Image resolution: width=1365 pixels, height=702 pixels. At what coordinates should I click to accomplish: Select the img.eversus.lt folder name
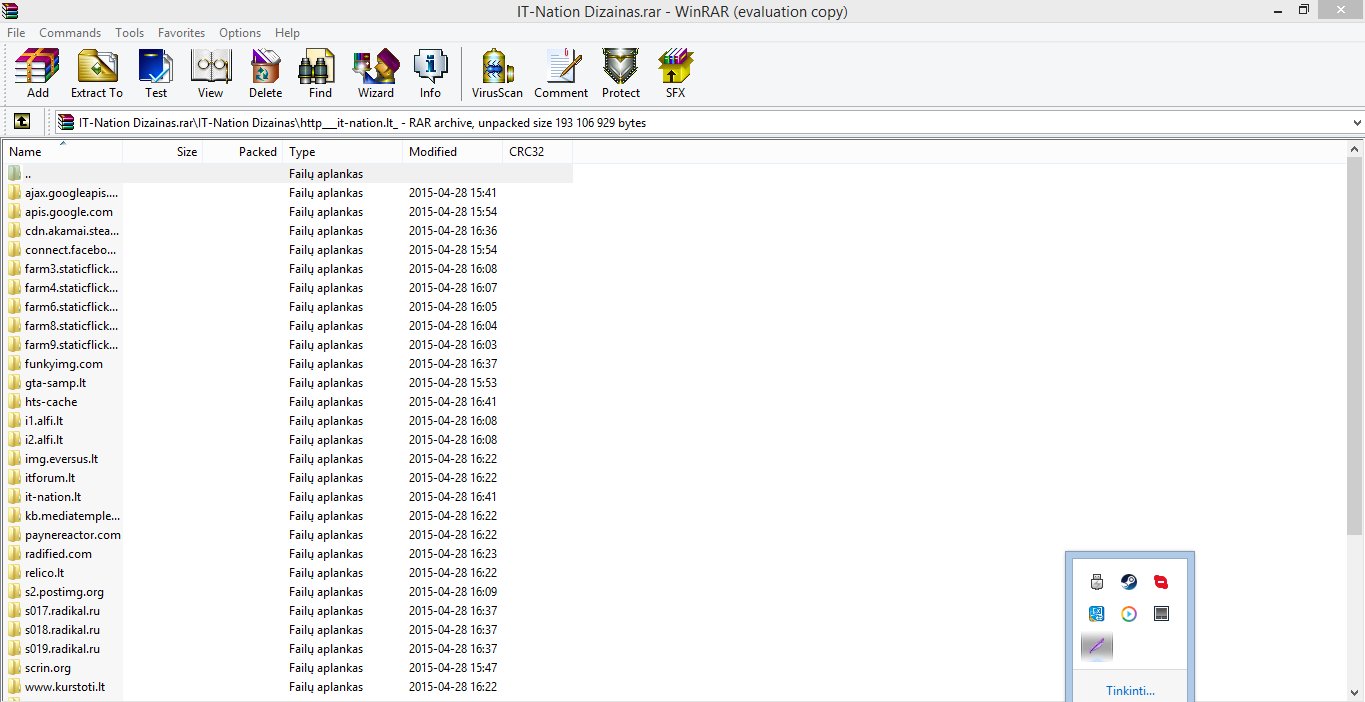pos(61,459)
